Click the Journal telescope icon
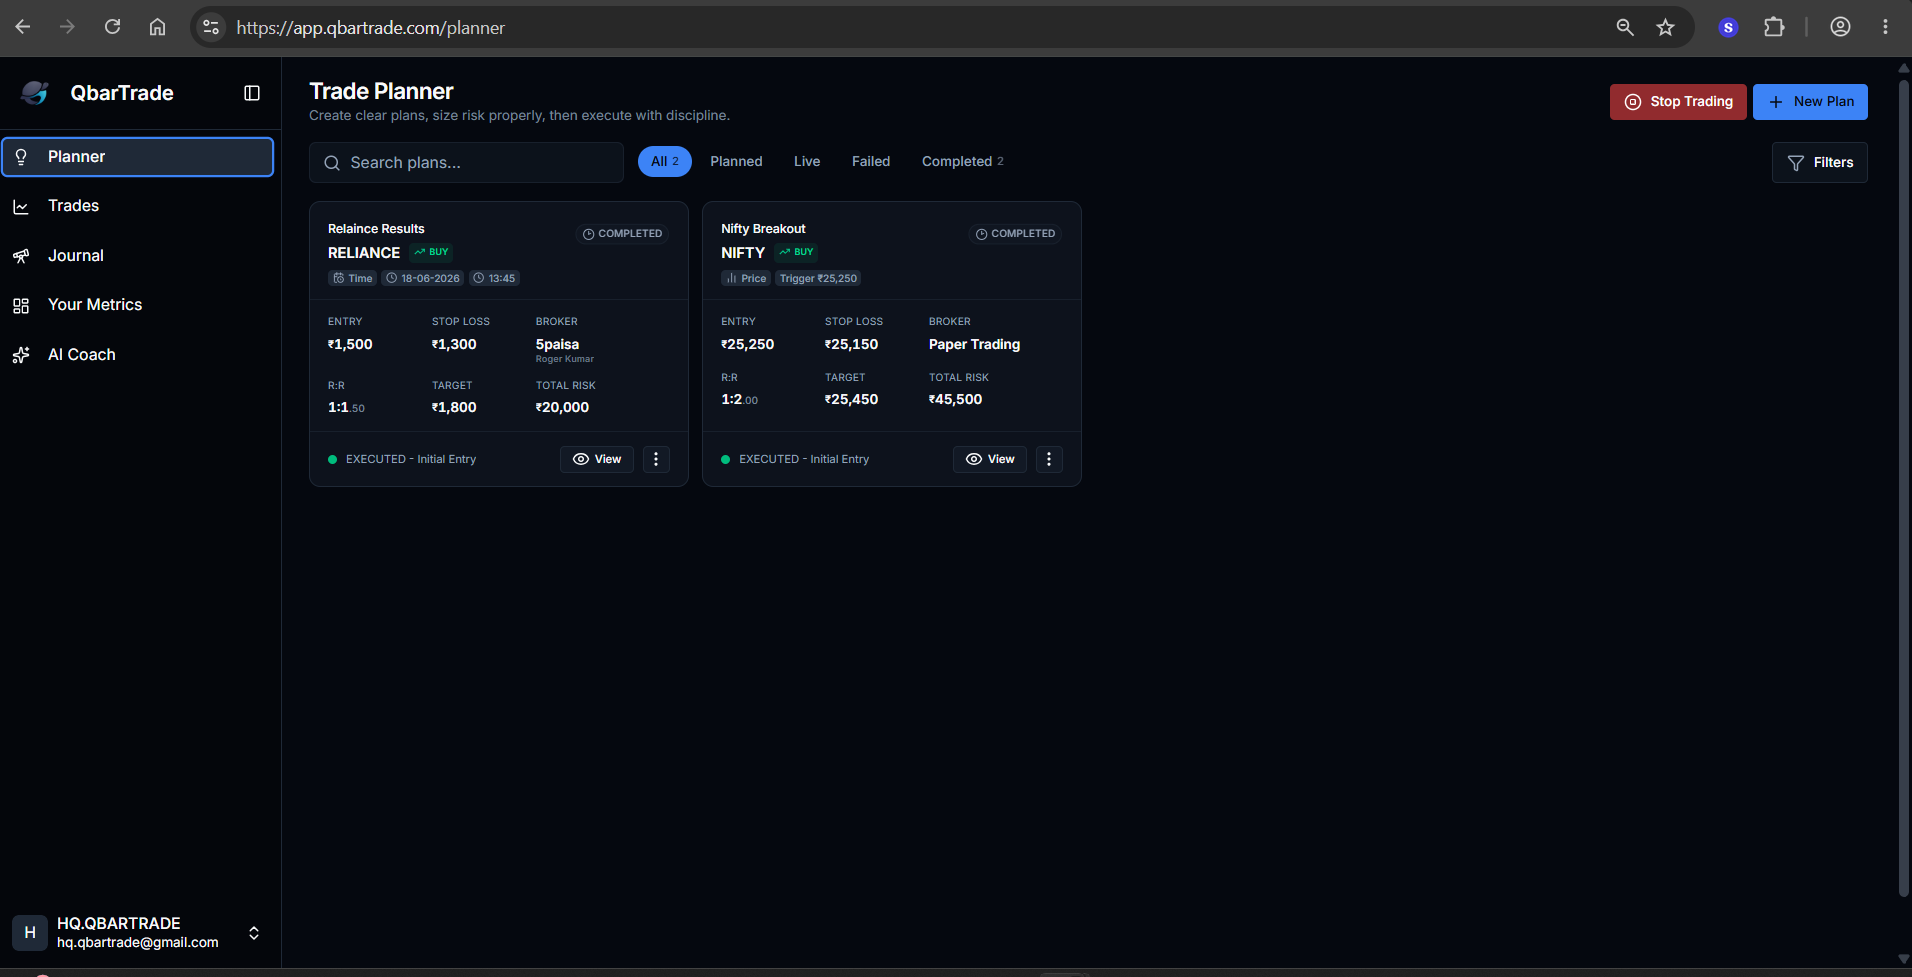The height and width of the screenshot is (977, 1912). click(x=21, y=256)
